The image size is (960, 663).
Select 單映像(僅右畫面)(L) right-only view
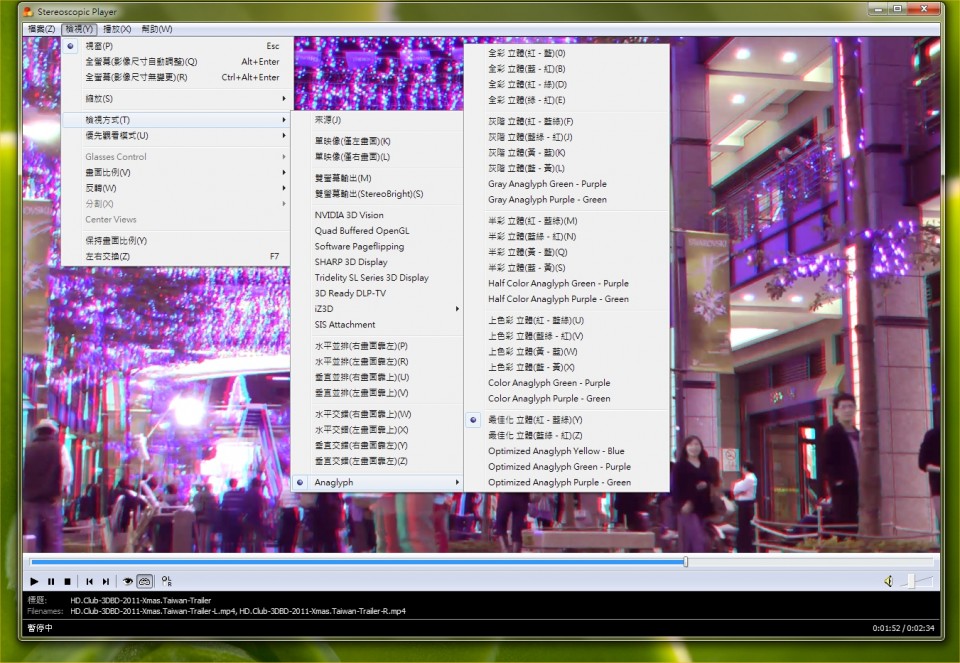pos(377,157)
